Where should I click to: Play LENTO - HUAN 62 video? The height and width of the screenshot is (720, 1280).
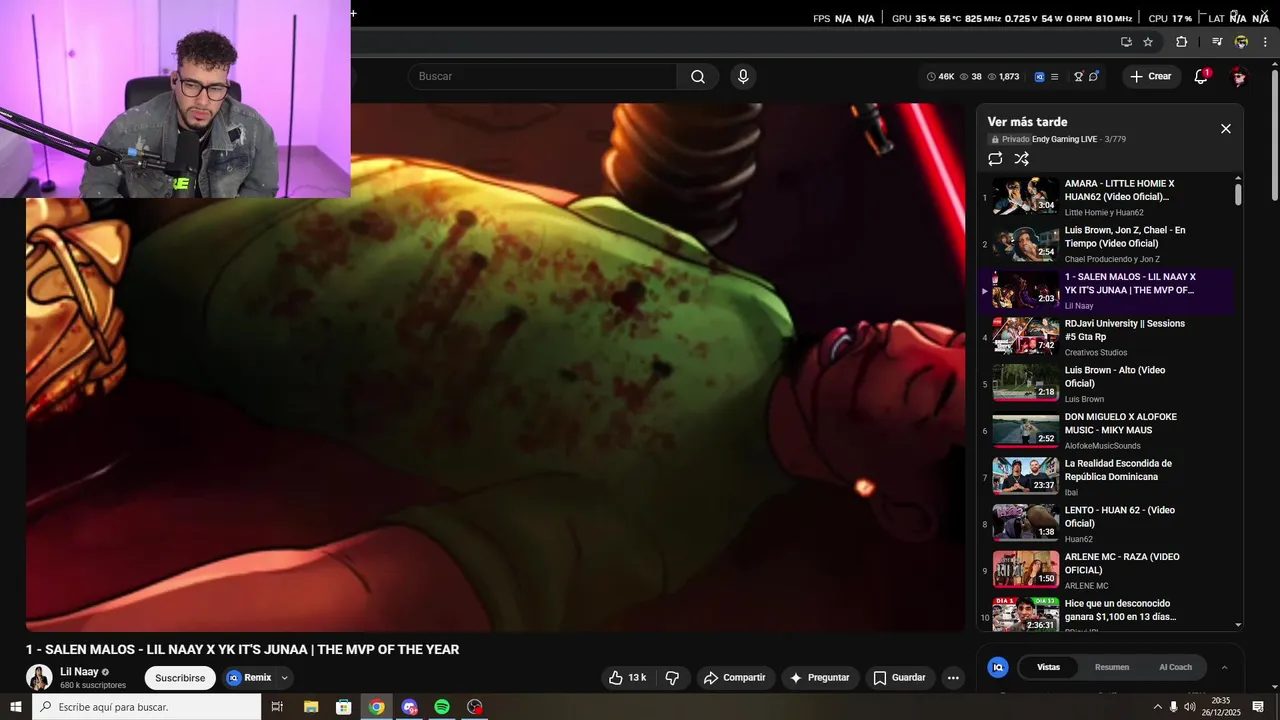tap(1105, 524)
